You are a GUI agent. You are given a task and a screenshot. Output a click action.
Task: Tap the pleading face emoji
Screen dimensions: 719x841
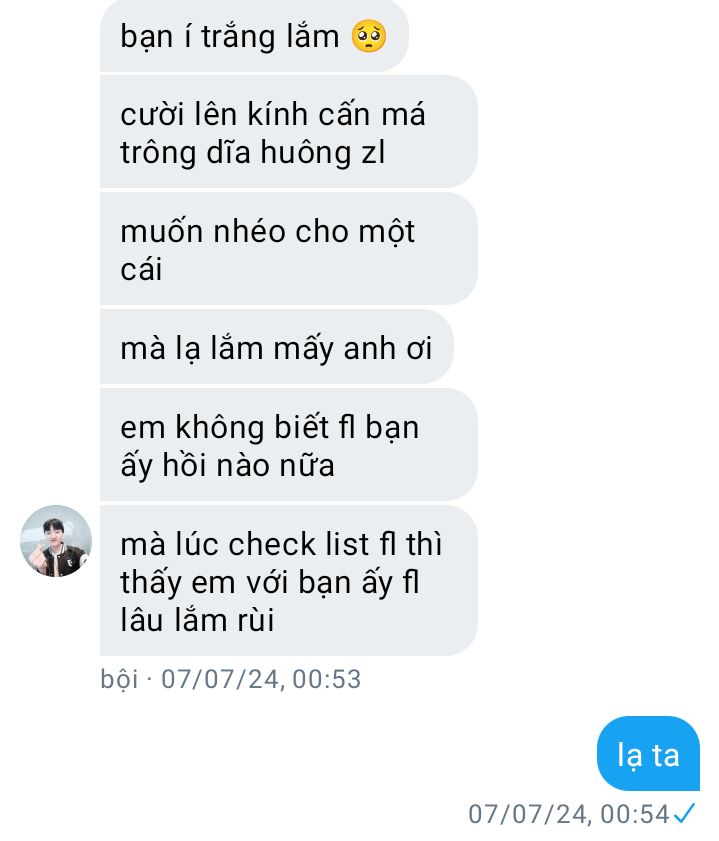369,36
